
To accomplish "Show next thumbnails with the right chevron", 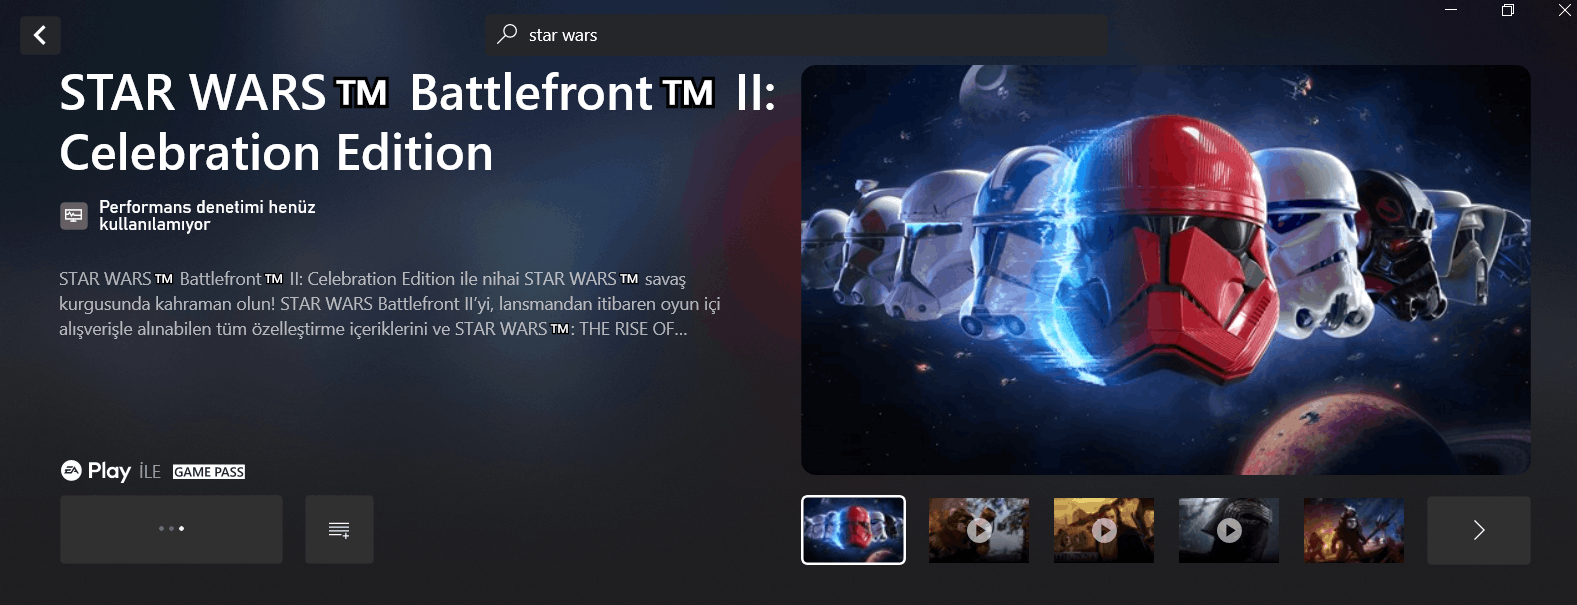I will click(x=1479, y=530).
